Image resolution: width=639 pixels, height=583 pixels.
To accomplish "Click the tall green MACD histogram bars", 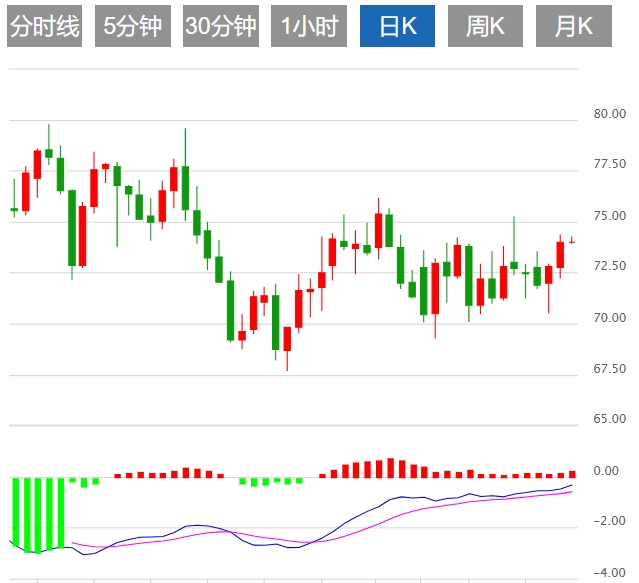I will coord(37,513).
